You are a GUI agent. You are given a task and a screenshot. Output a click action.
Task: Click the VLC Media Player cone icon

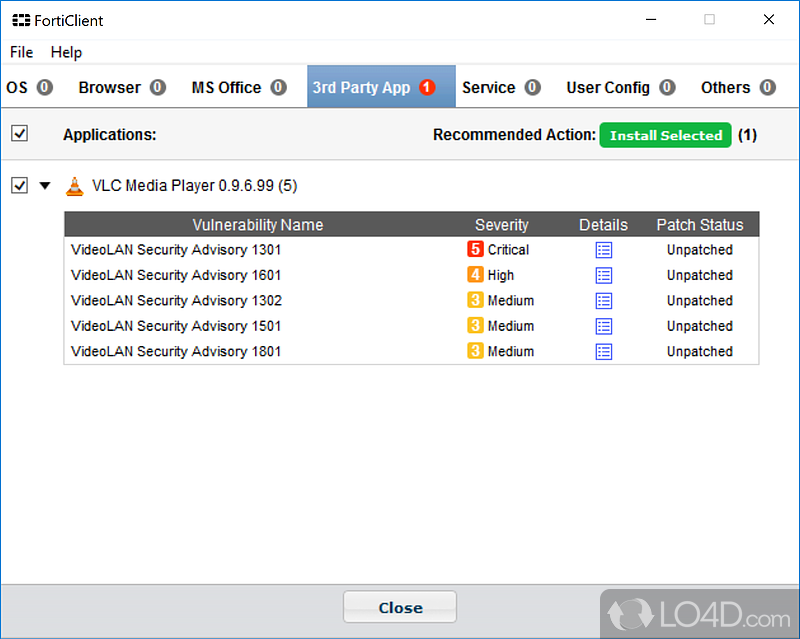tap(75, 186)
